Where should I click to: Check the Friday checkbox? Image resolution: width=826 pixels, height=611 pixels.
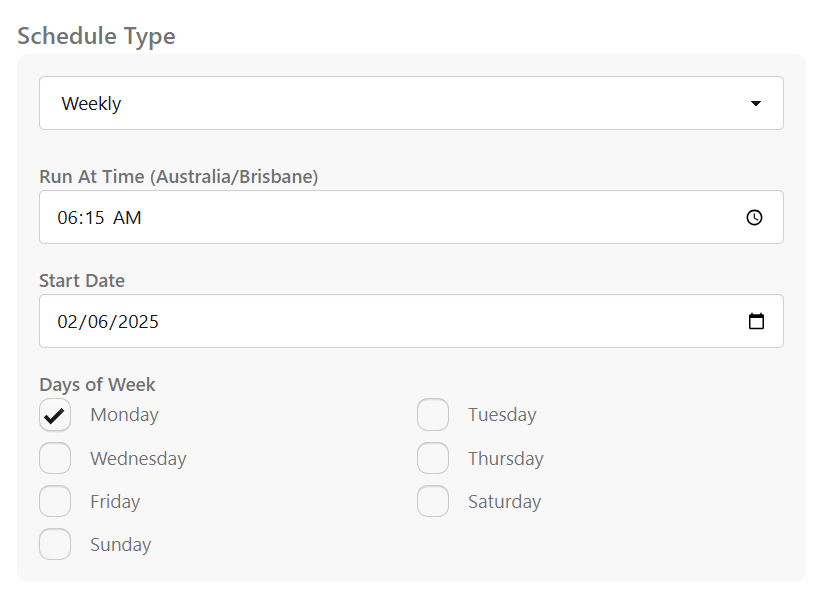pyautogui.click(x=54, y=501)
